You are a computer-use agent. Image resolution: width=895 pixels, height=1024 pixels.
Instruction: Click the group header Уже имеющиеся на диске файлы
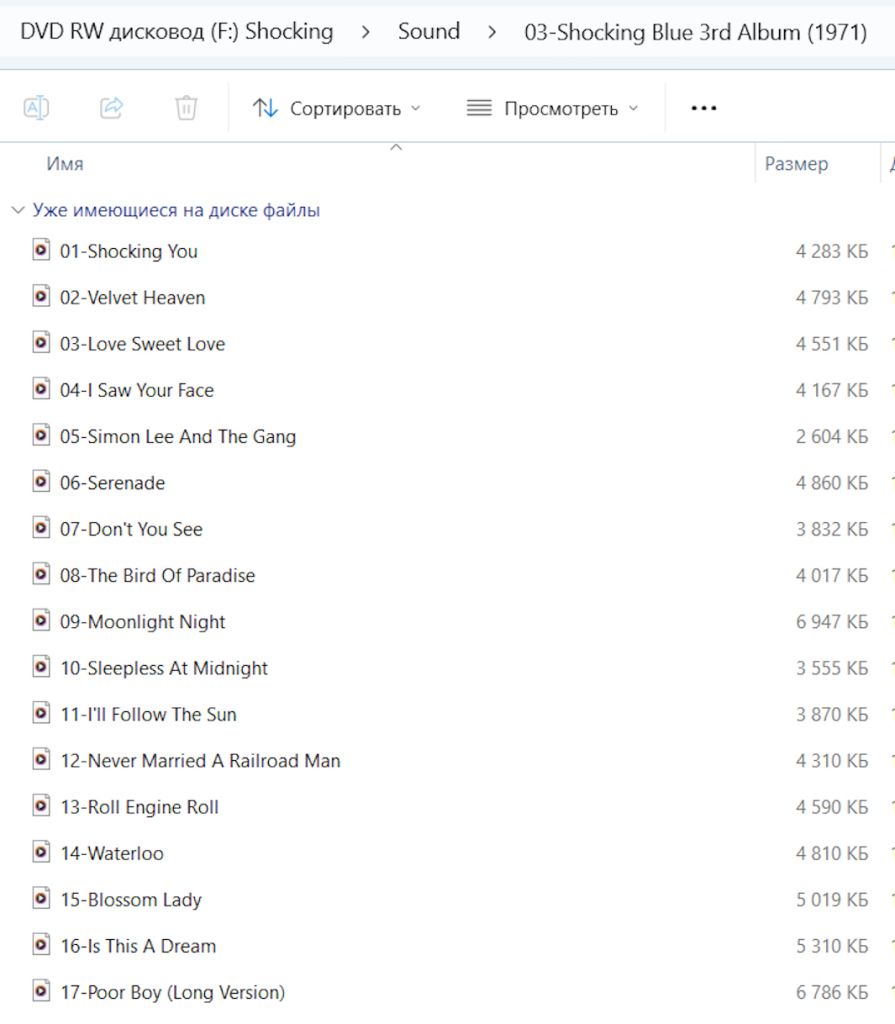(176, 210)
